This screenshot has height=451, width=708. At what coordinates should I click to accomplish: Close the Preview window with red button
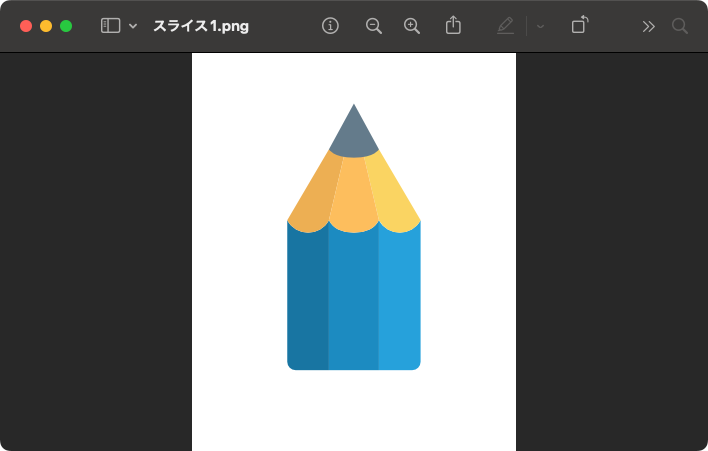click(26, 26)
